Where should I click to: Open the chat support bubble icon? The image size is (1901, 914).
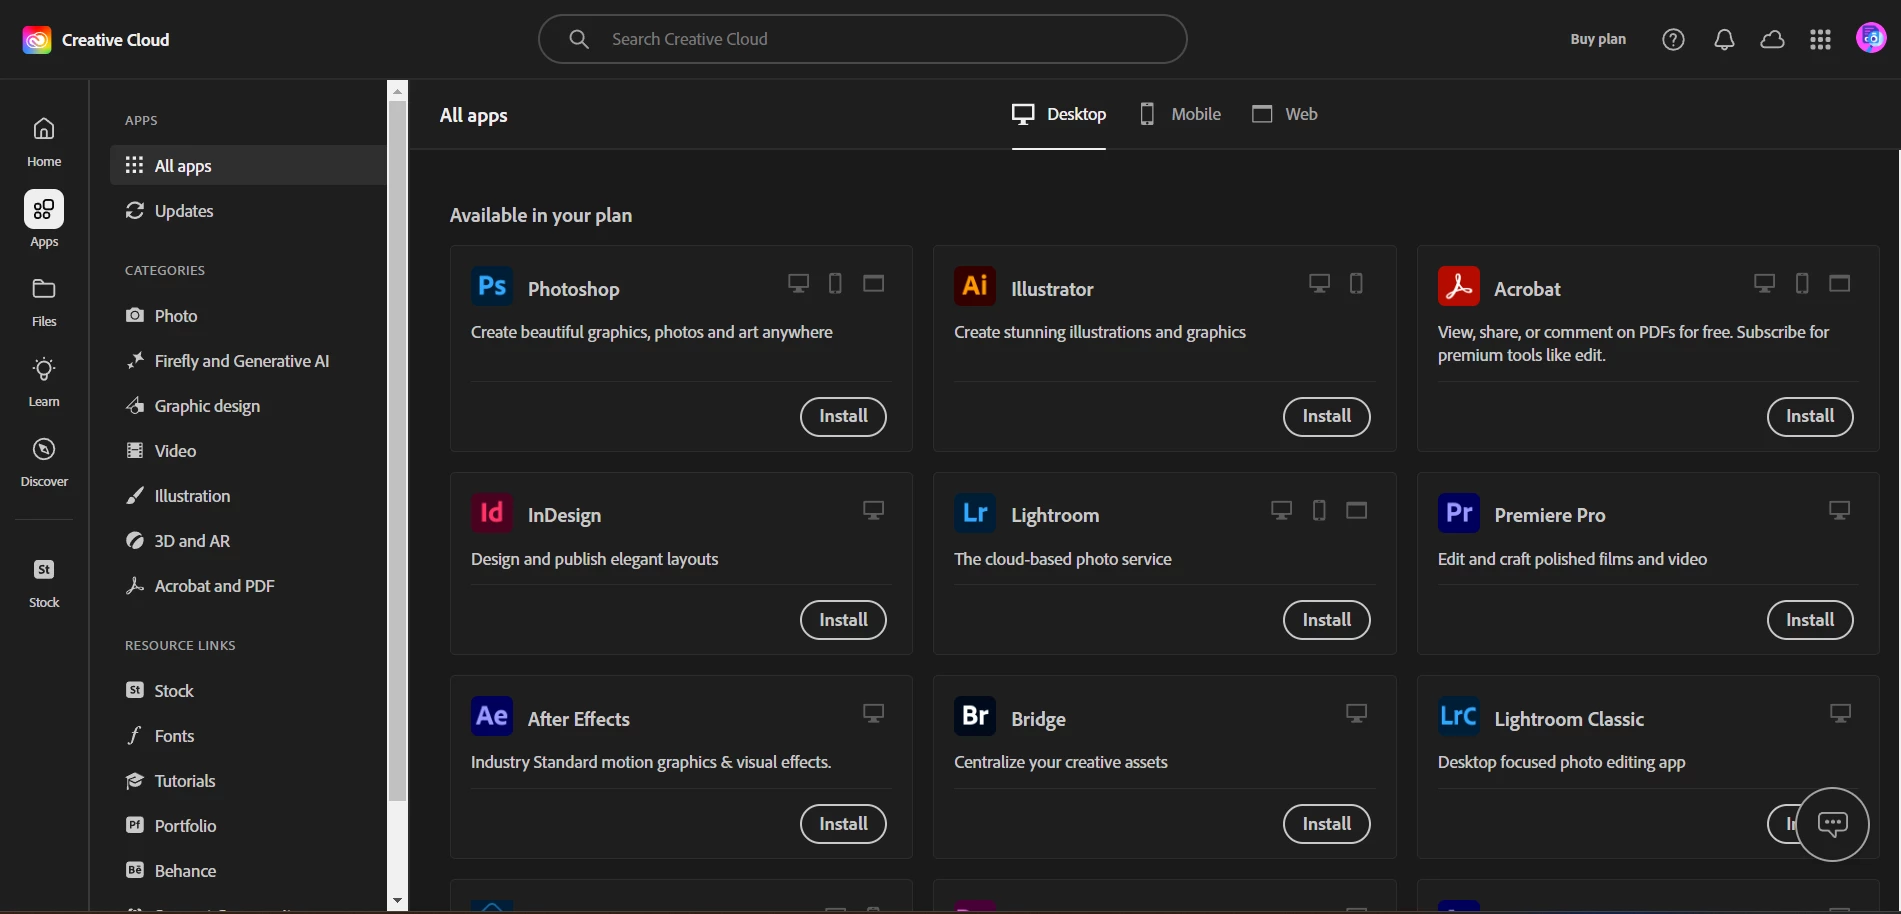tap(1832, 824)
